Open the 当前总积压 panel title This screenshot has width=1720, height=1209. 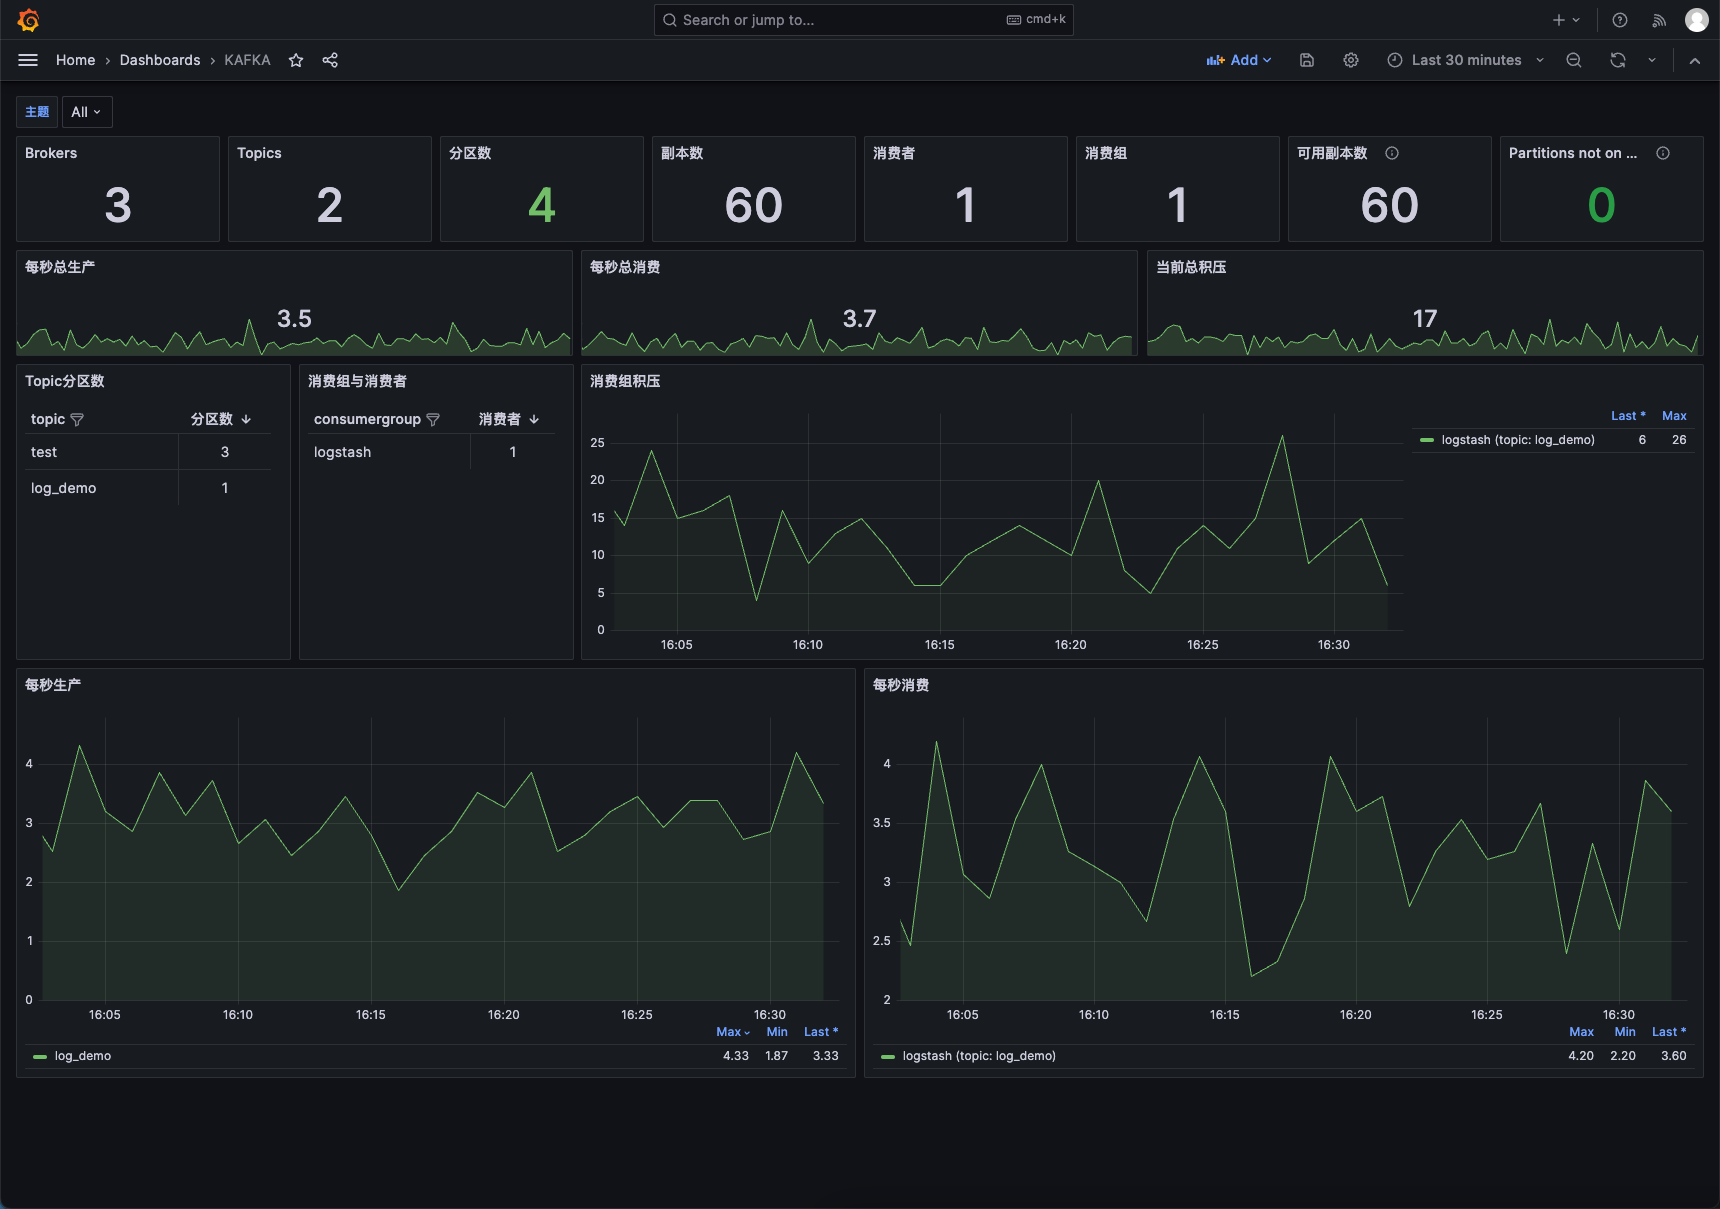1191,267
